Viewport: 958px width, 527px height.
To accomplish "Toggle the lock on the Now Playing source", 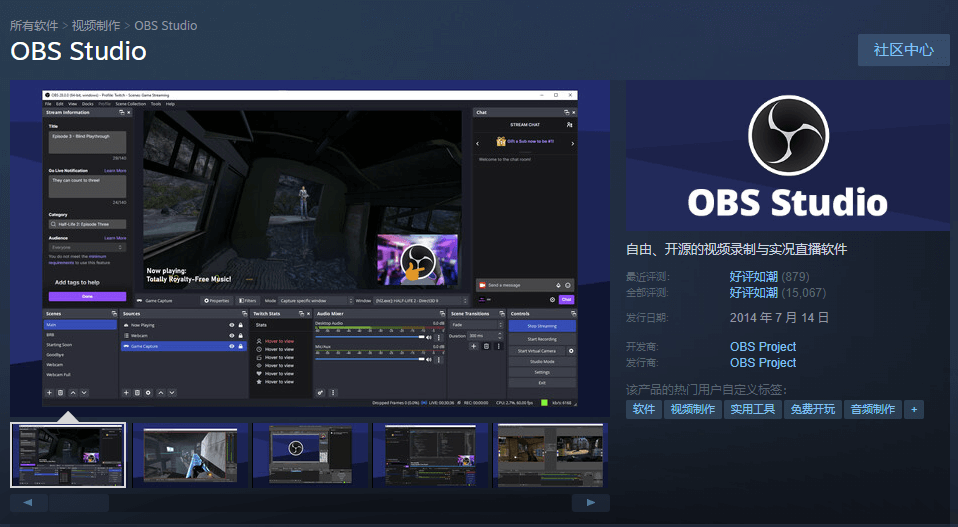I will click(x=241, y=325).
